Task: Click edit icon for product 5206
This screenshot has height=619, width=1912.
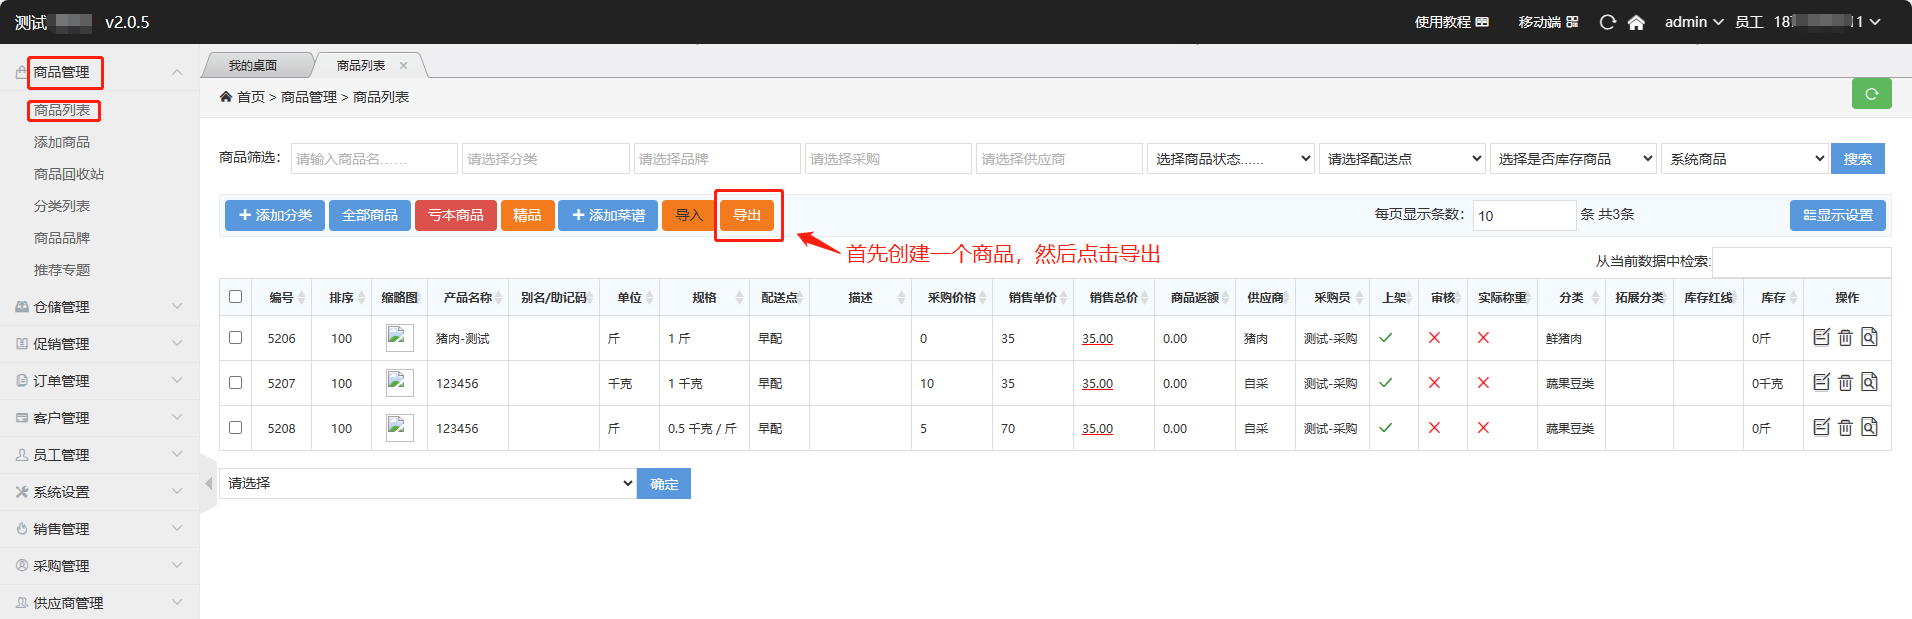Action: point(1821,338)
